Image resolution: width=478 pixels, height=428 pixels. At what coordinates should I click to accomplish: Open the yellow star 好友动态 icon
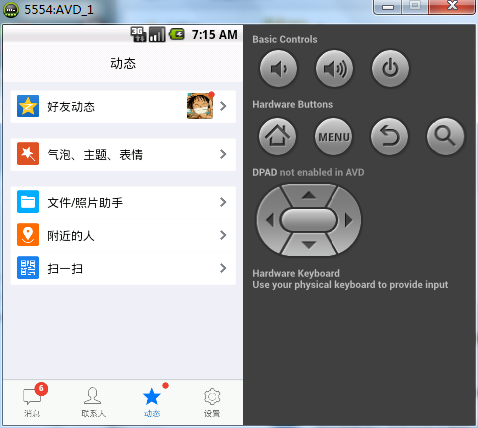pos(28,106)
